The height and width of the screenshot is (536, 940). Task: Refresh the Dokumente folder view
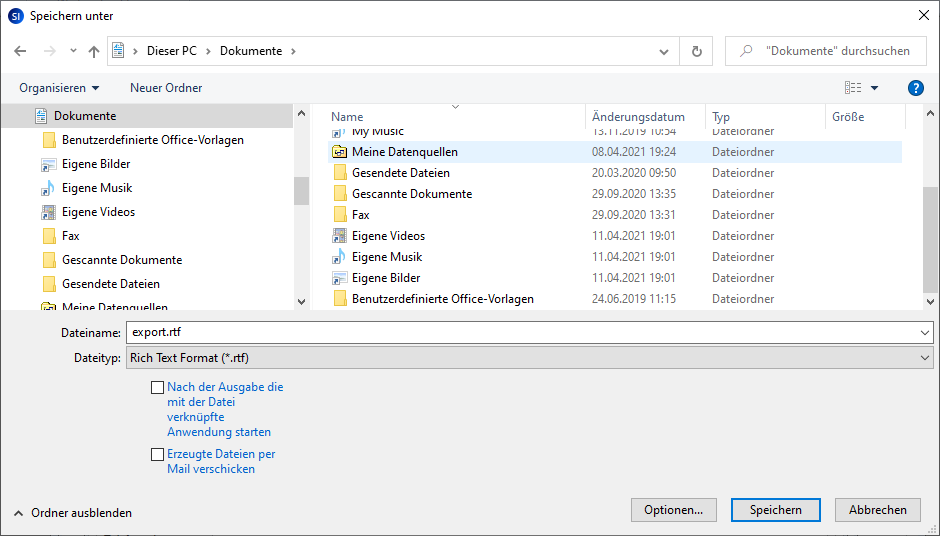click(697, 51)
